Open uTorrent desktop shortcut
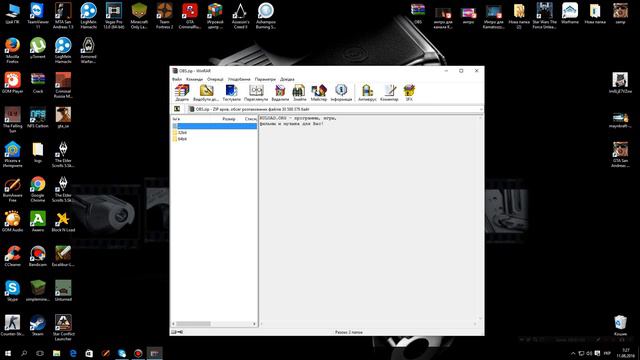Screen dimensions: 640x360 [38, 48]
